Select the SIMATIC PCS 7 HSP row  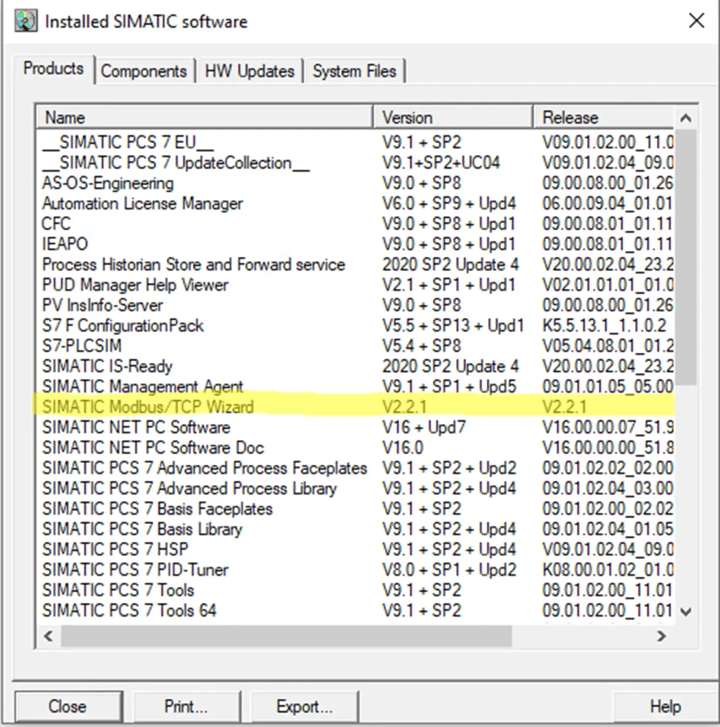click(355, 550)
